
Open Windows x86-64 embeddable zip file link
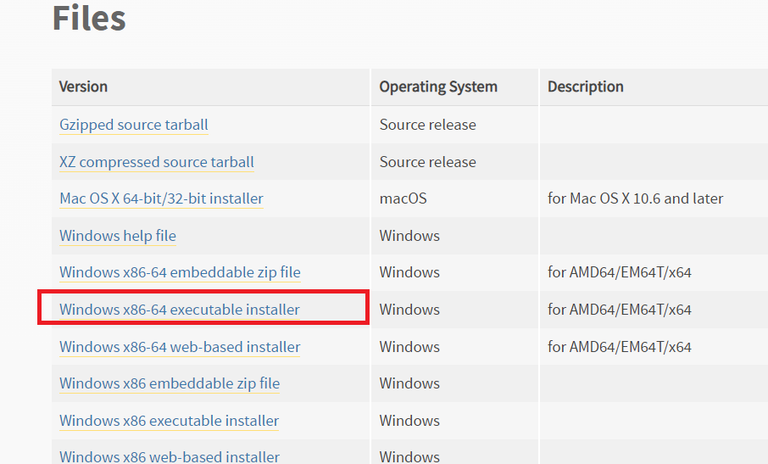click(180, 272)
